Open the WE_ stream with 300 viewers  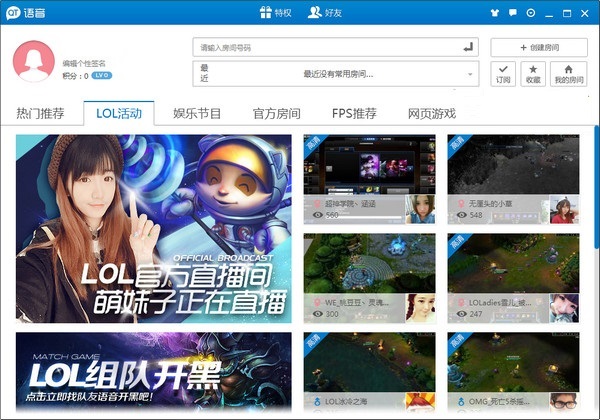pyautogui.click(x=369, y=278)
